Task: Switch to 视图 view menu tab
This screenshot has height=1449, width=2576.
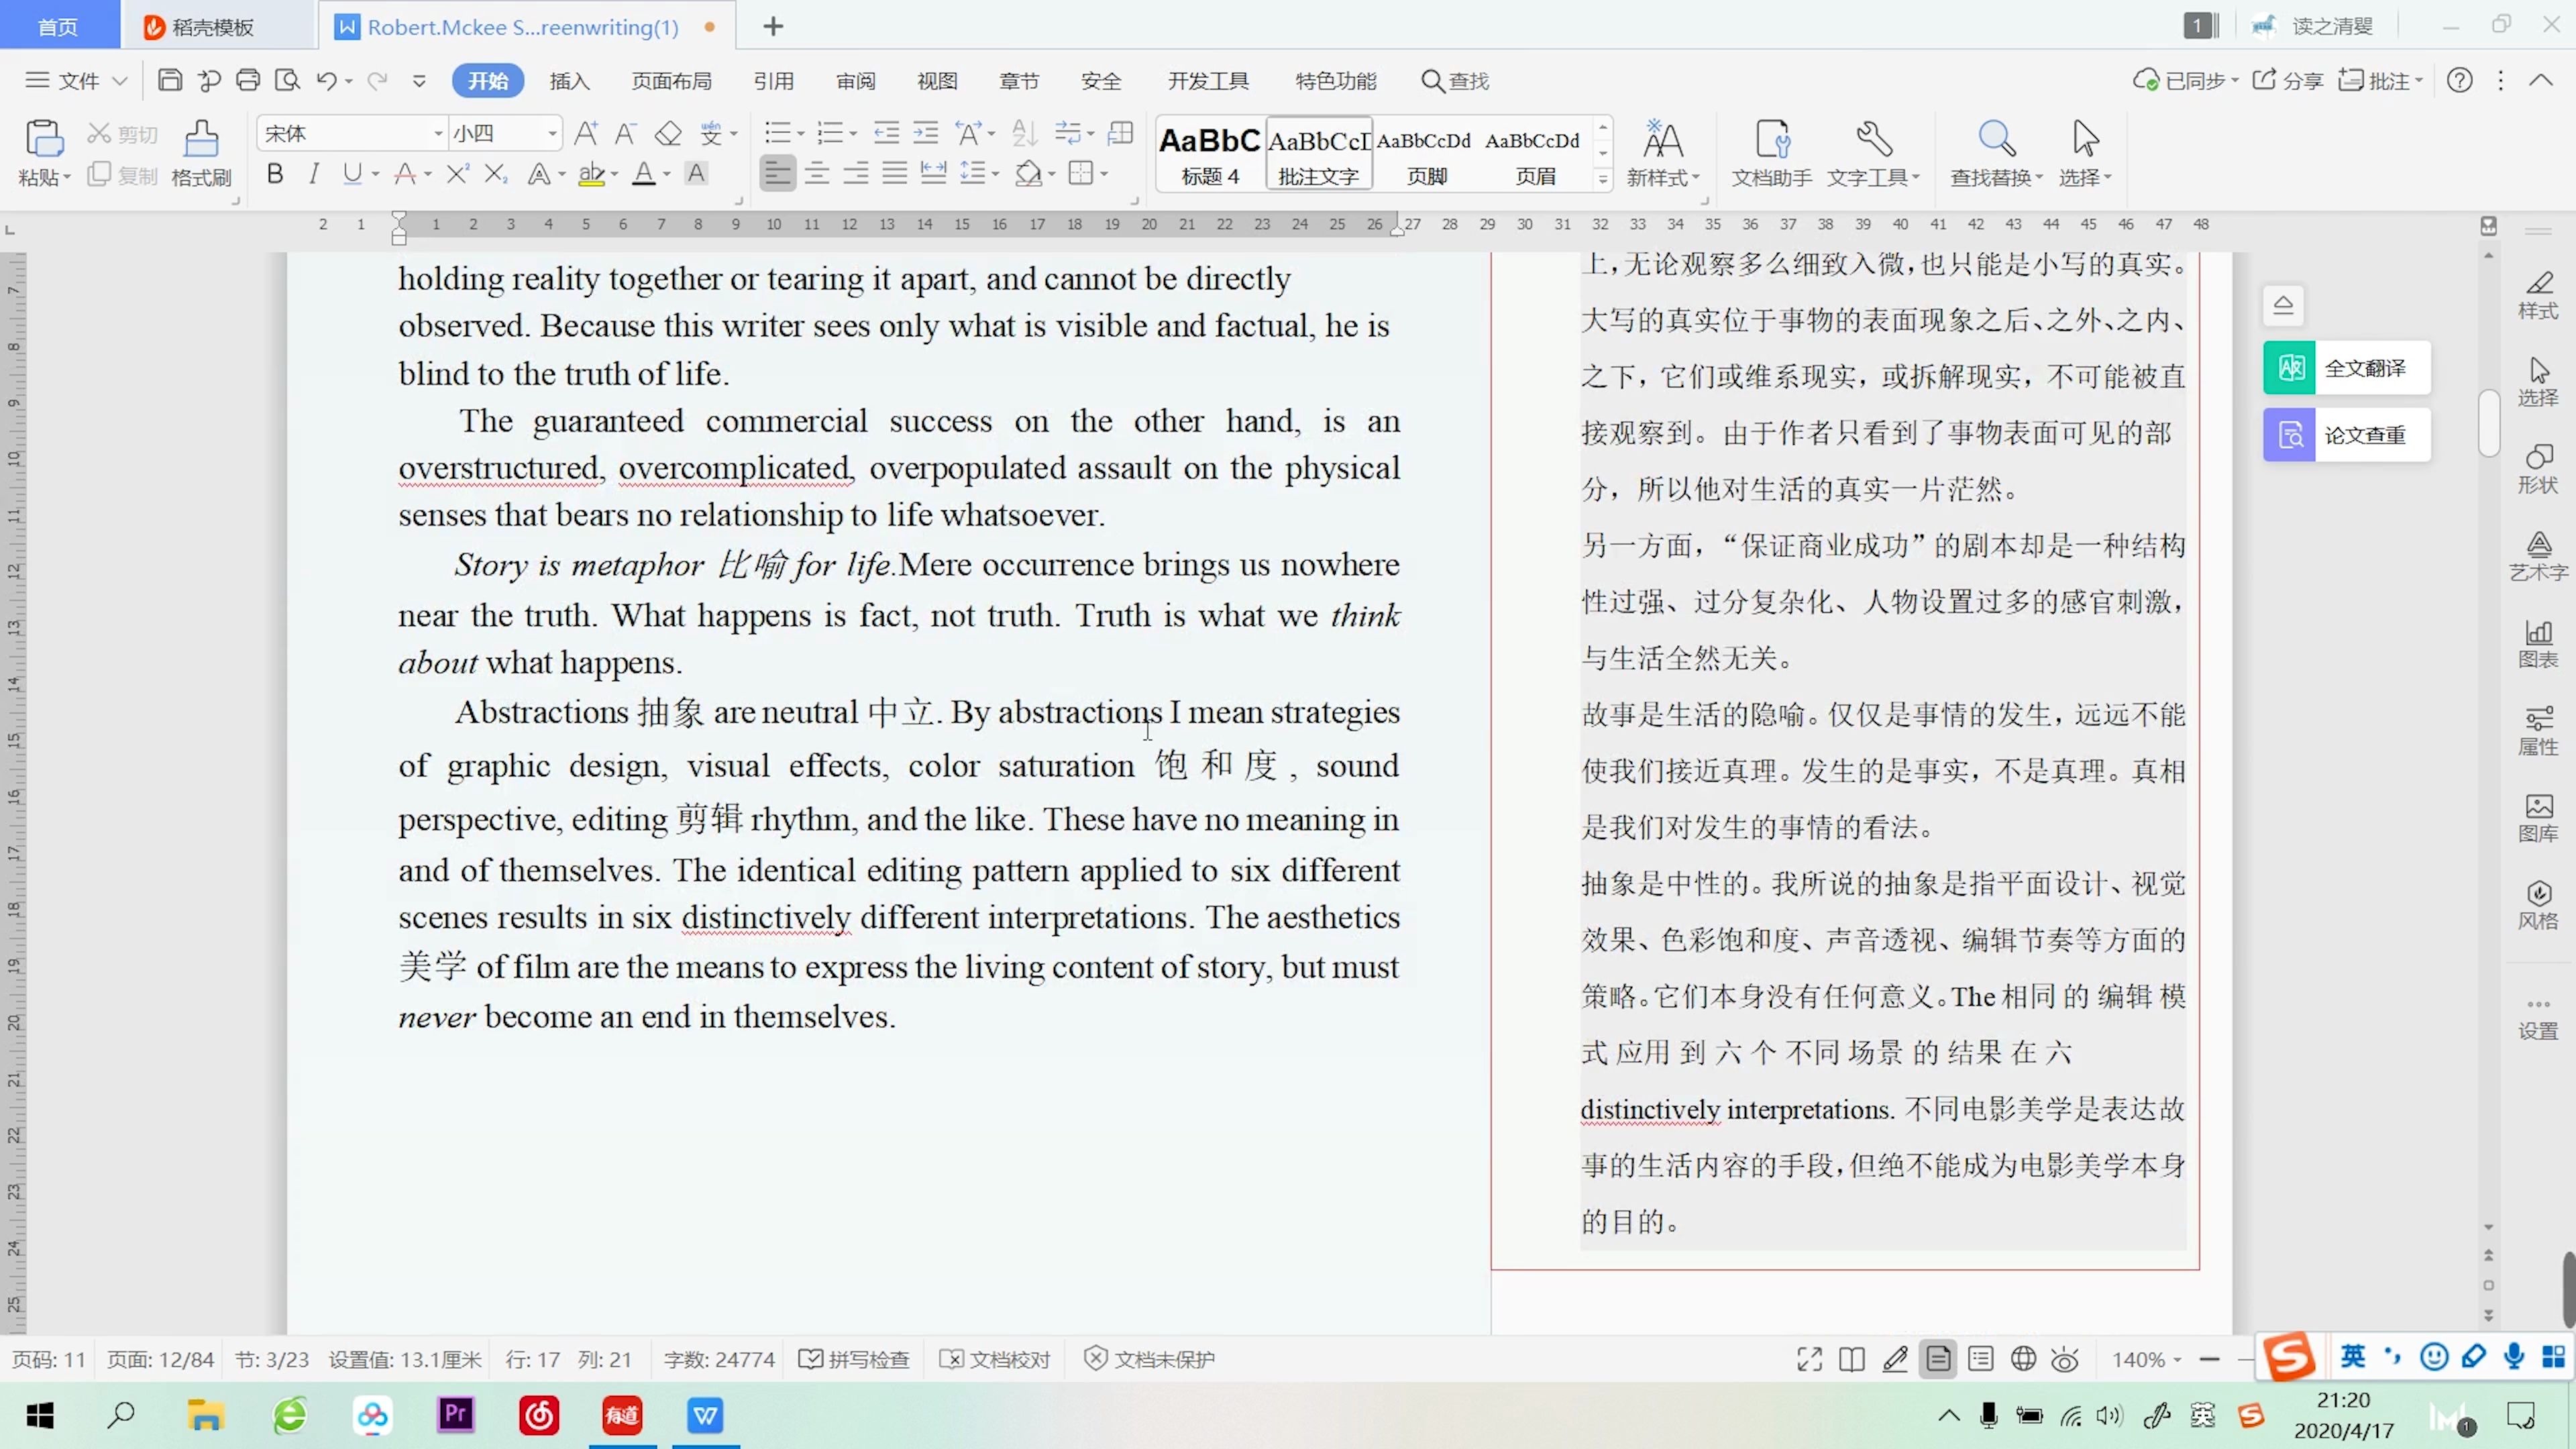Action: [x=938, y=81]
